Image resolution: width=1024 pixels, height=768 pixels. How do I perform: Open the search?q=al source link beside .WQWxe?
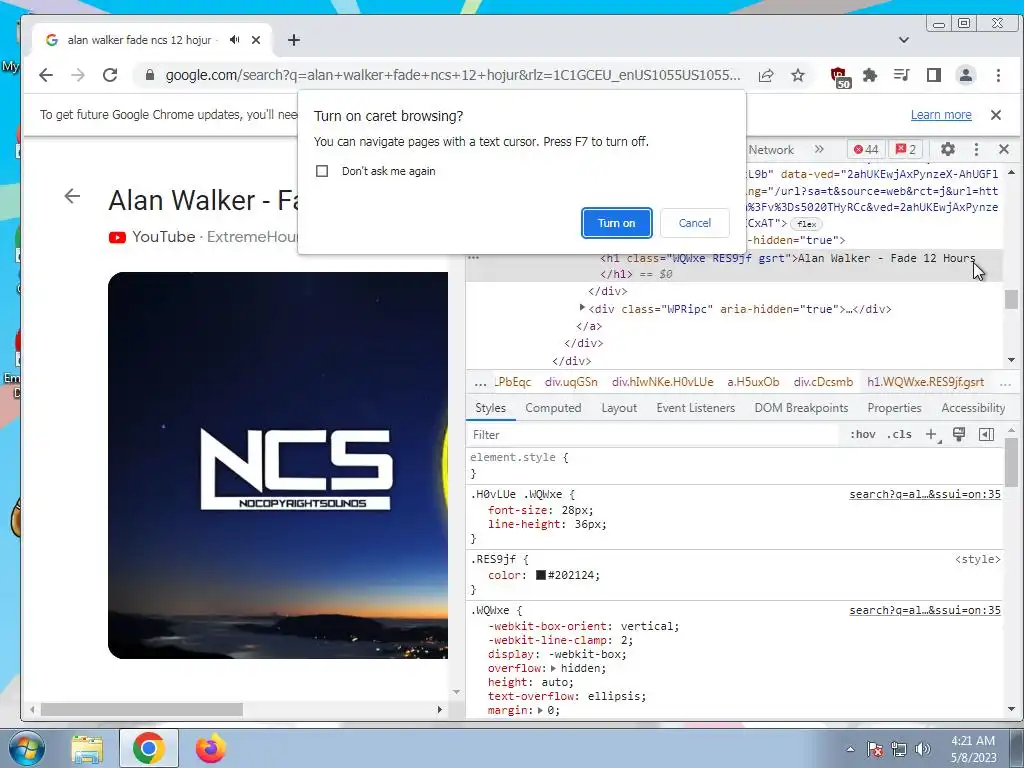(925, 611)
